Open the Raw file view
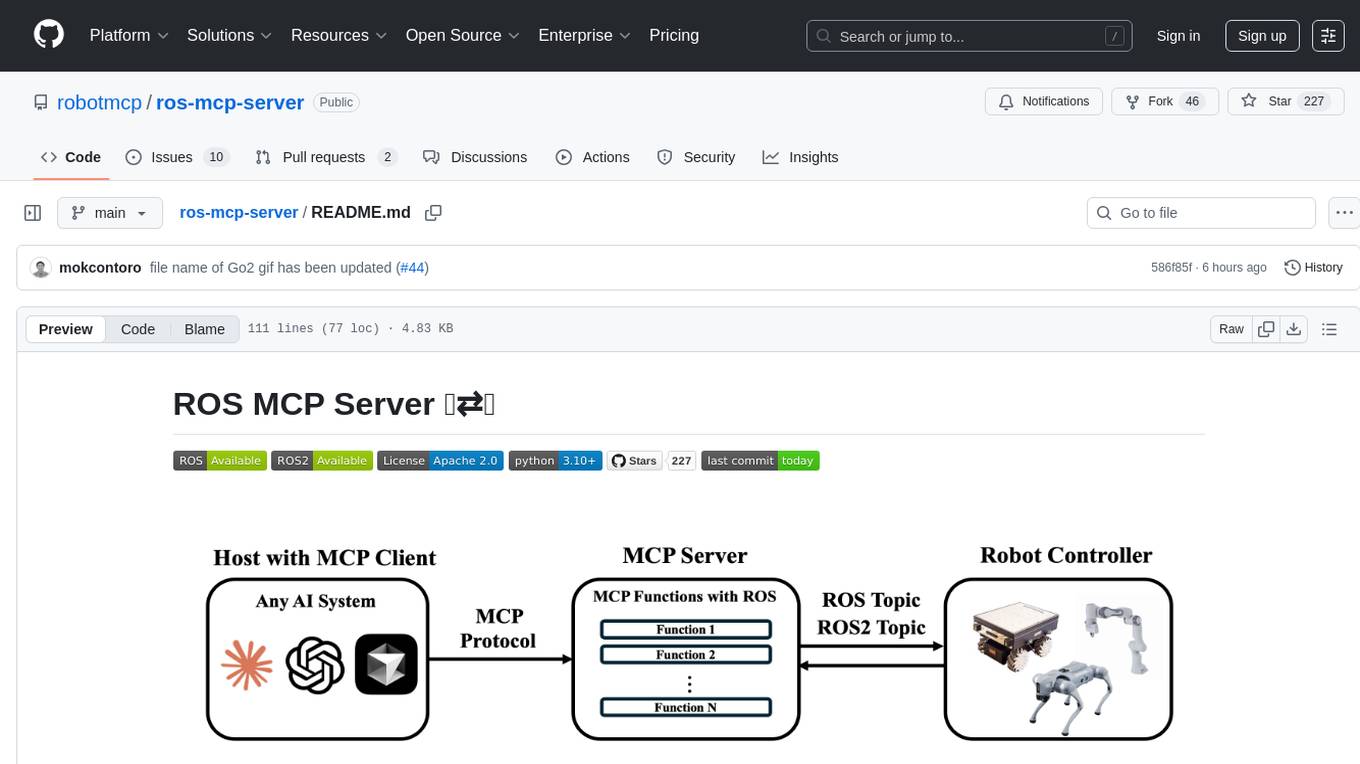The height and width of the screenshot is (764, 1360). [x=1231, y=329]
